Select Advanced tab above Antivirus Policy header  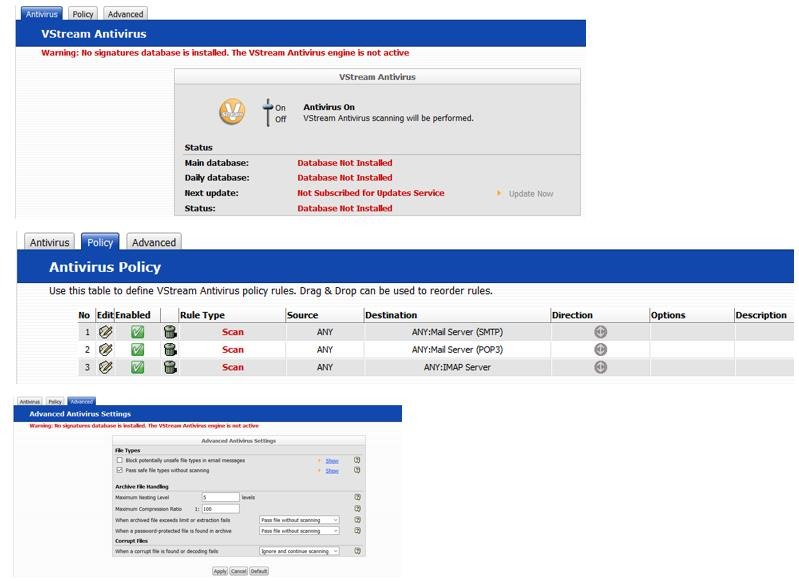coord(154,243)
